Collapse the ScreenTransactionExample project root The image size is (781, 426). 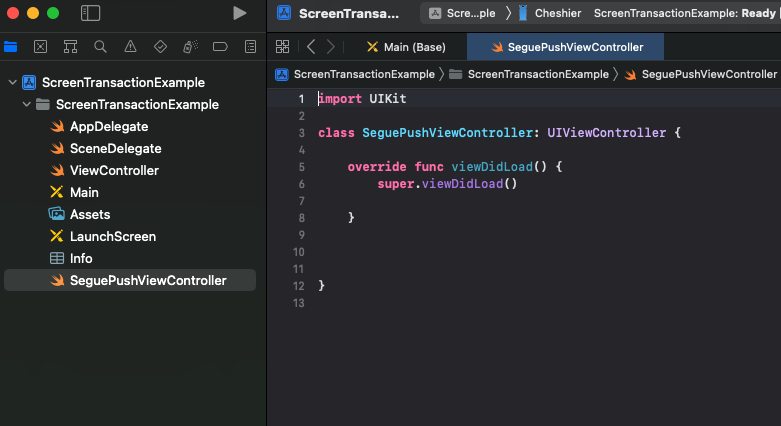click(x=12, y=82)
